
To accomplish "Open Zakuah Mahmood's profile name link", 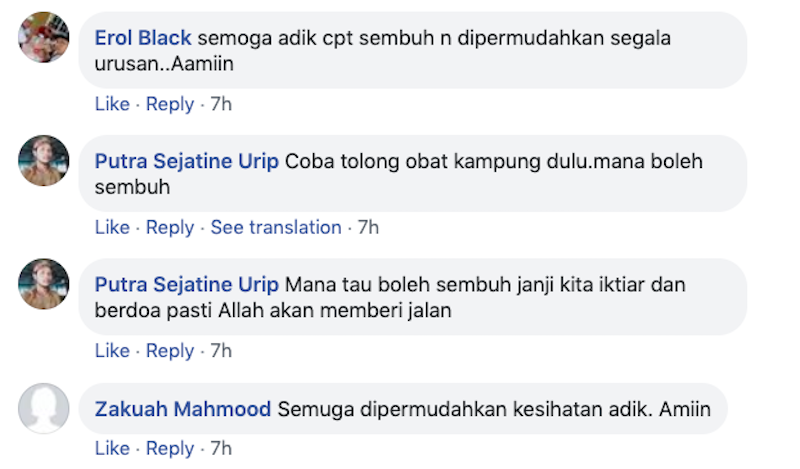I will click(x=183, y=409).
